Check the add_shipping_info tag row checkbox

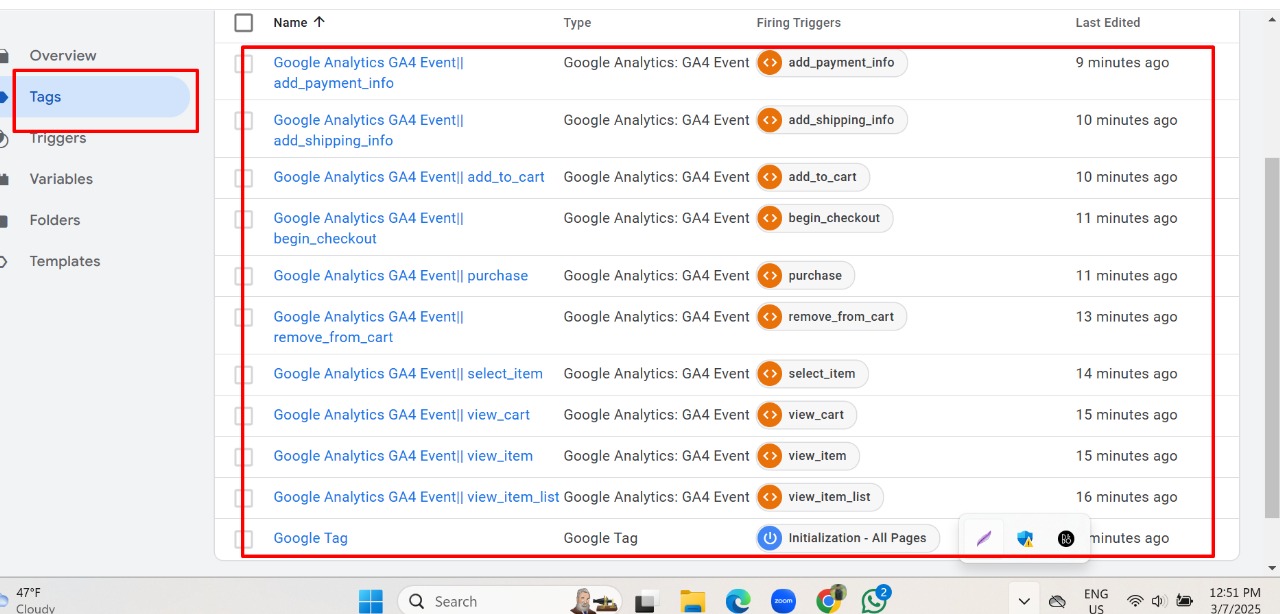click(244, 121)
